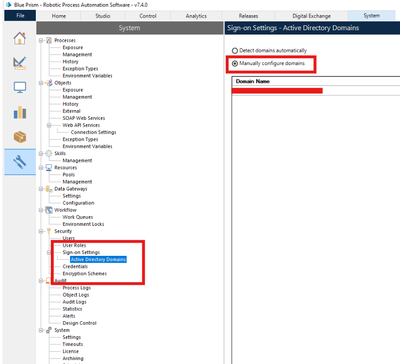Click the Blue Prism title bar logo
The image size is (400, 364).
click(9, 5)
